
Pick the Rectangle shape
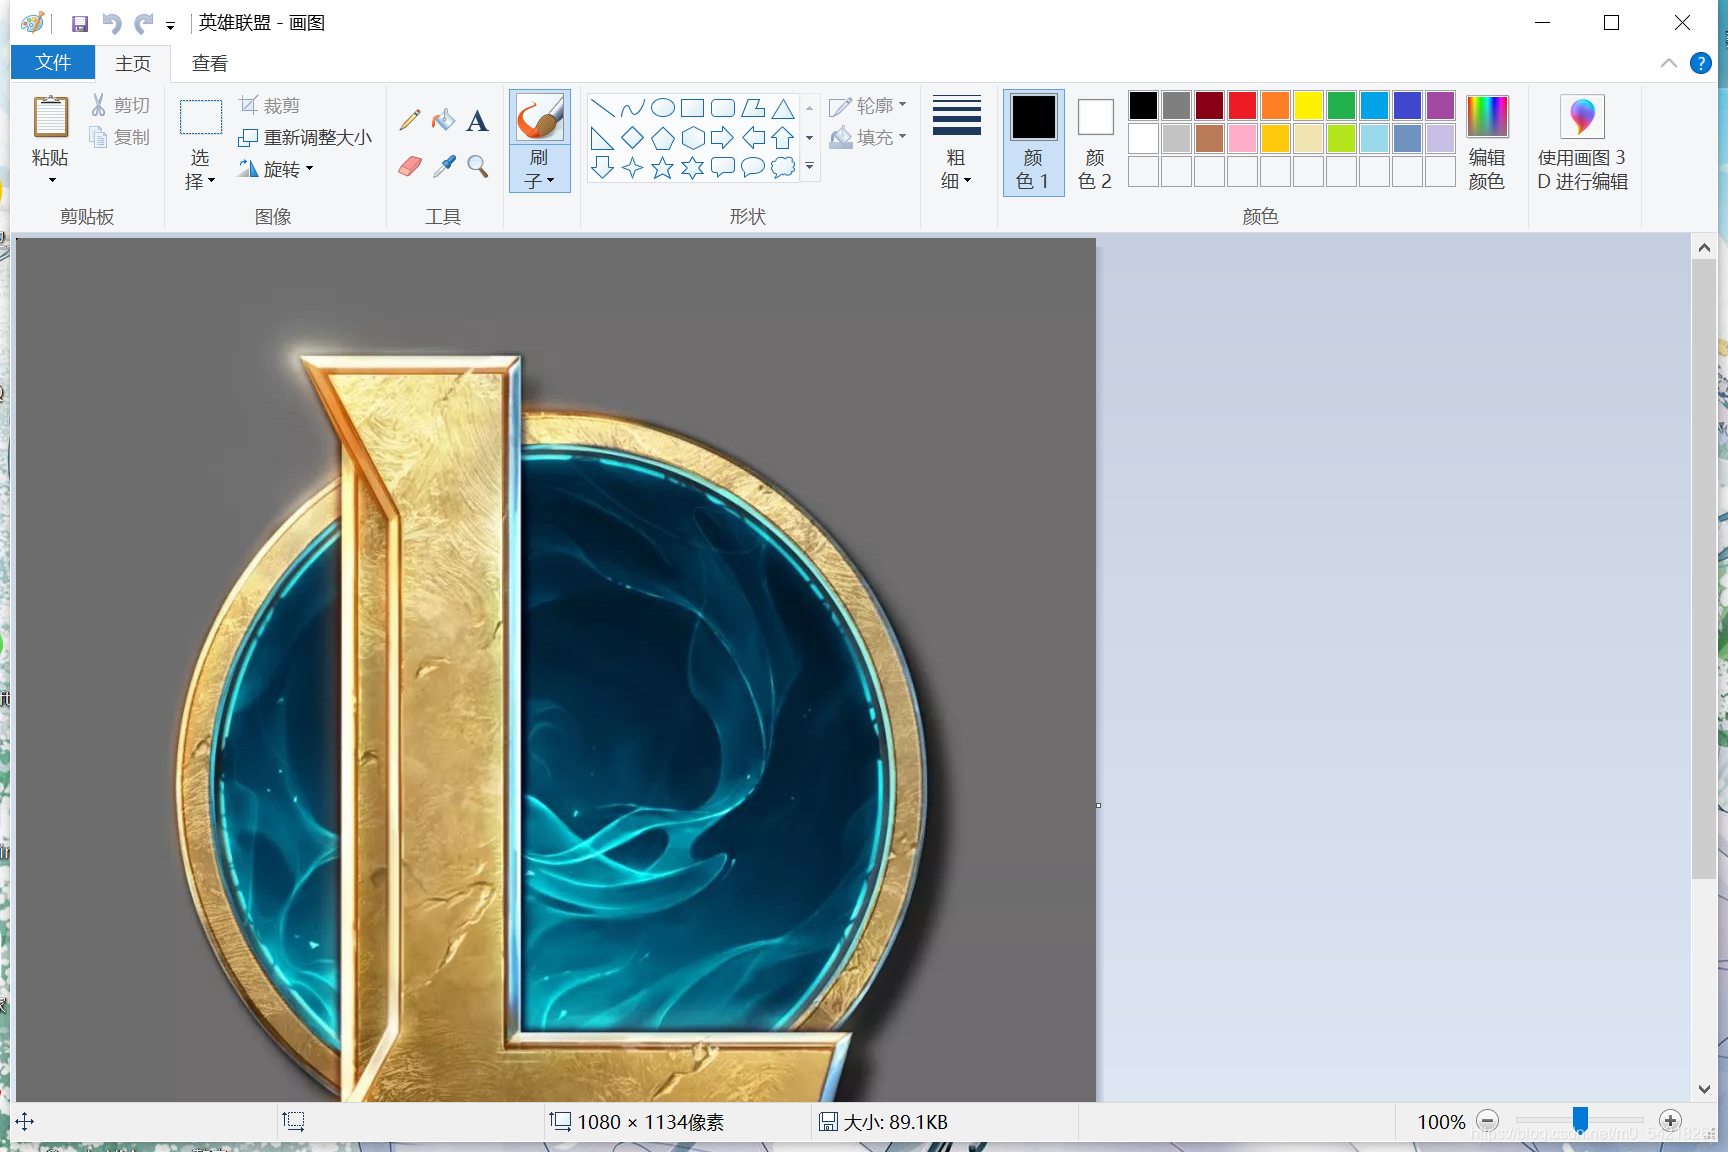(x=692, y=108)
